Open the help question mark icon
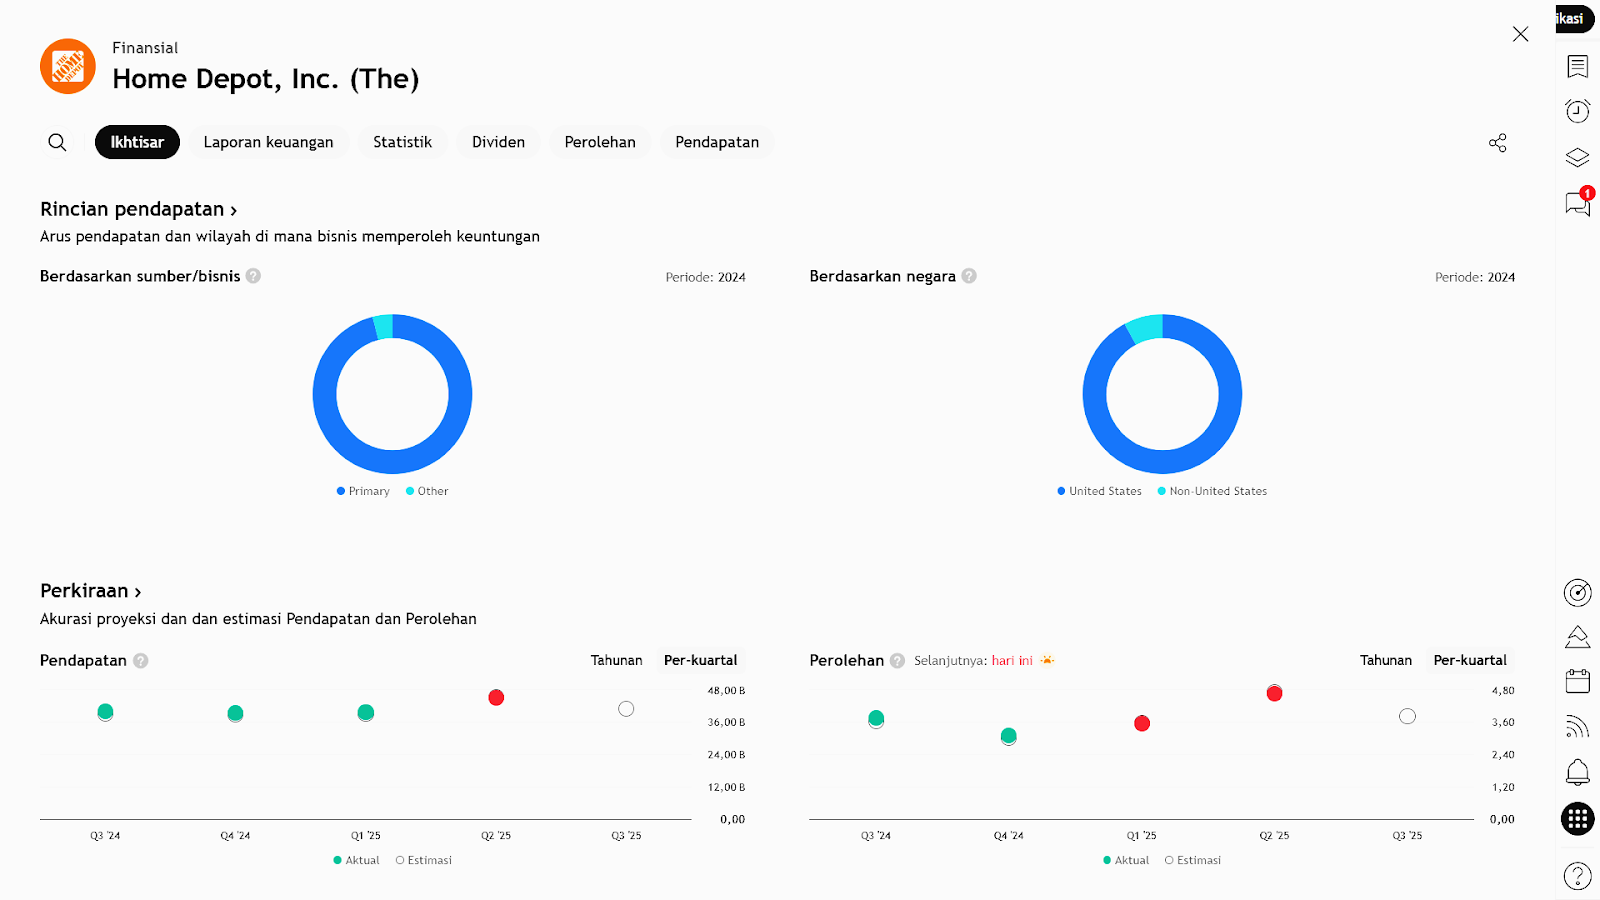The image size is (1600, 900). [x=1577, y=876]
